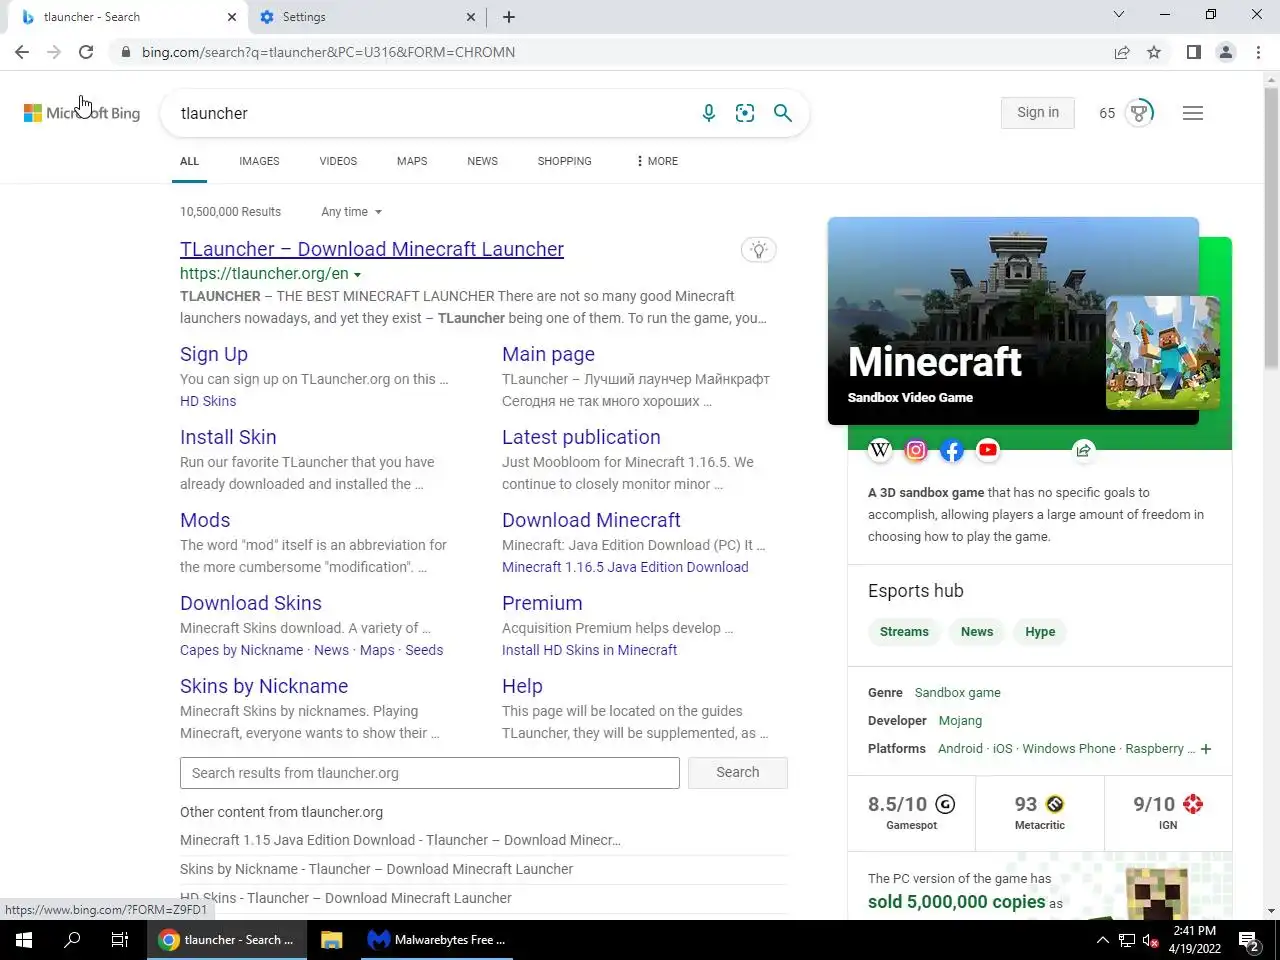Open notification center icon

click(x=1249, y=940)
